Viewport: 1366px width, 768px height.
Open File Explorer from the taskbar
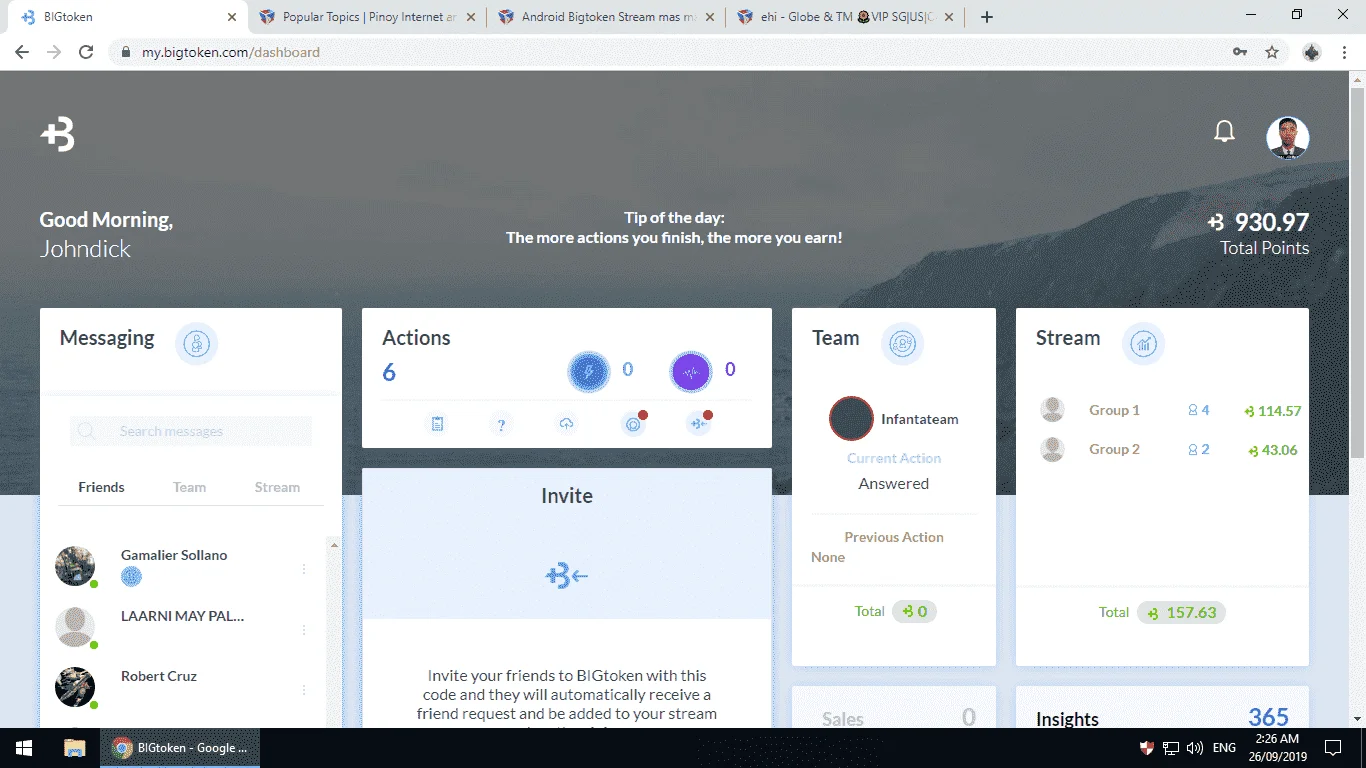tap(75, 747)
